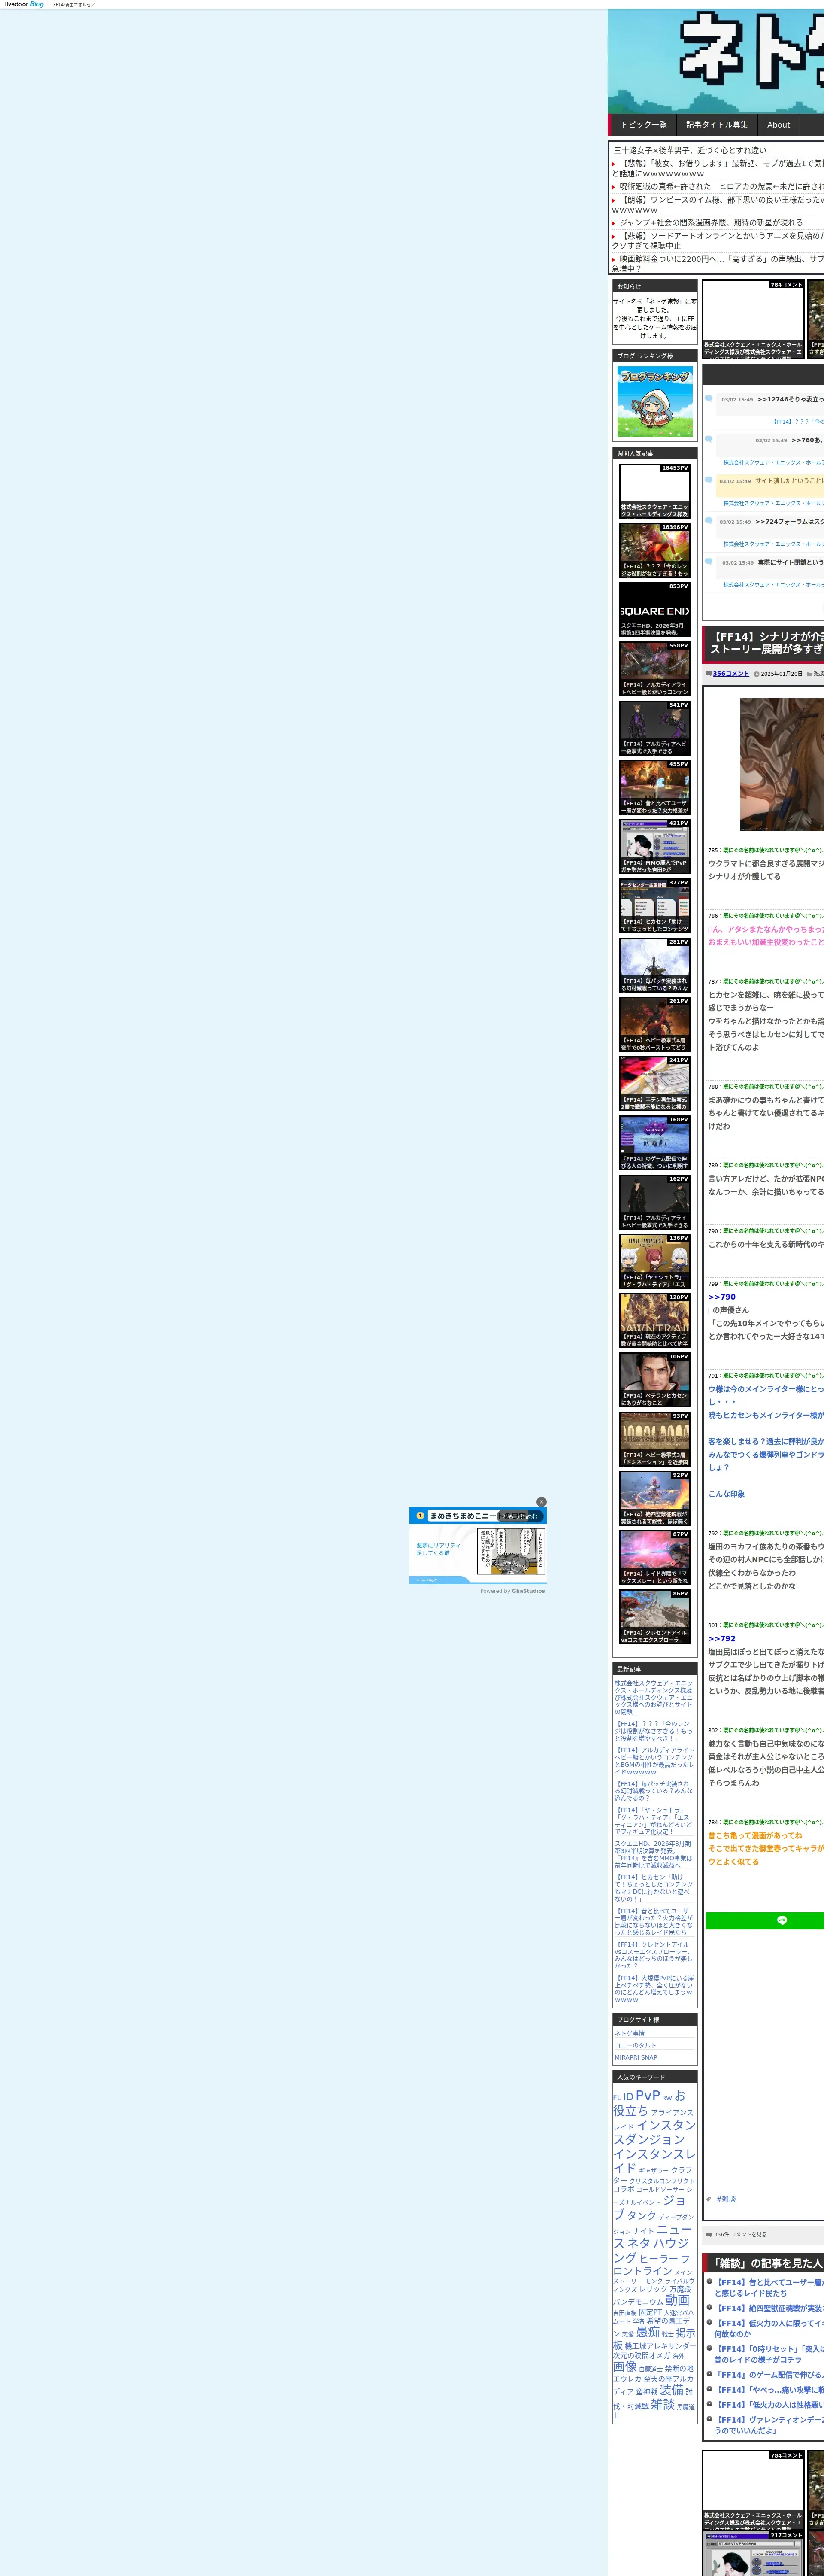824x2576 pixels.
Task: Click the ブログランキング mascot banner
Action: click(654, 401)
